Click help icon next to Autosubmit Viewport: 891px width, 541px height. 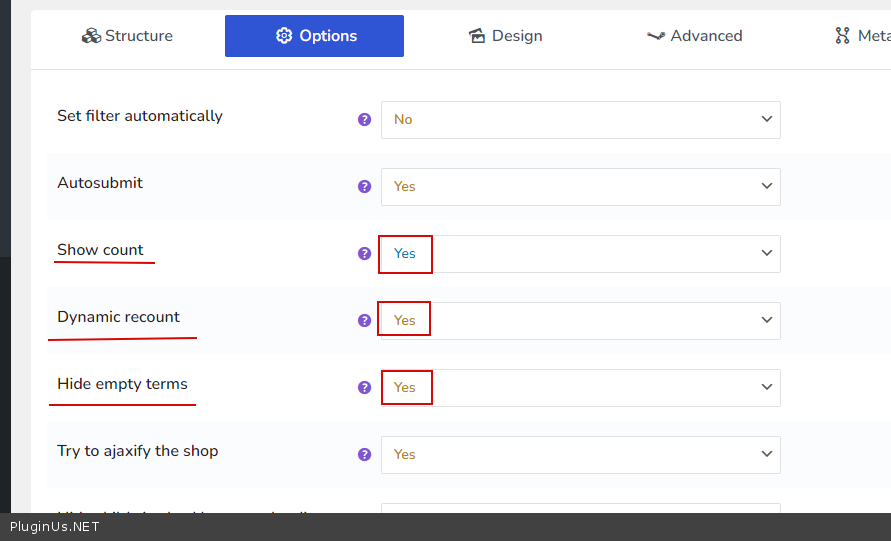click(x=364, y=186)
